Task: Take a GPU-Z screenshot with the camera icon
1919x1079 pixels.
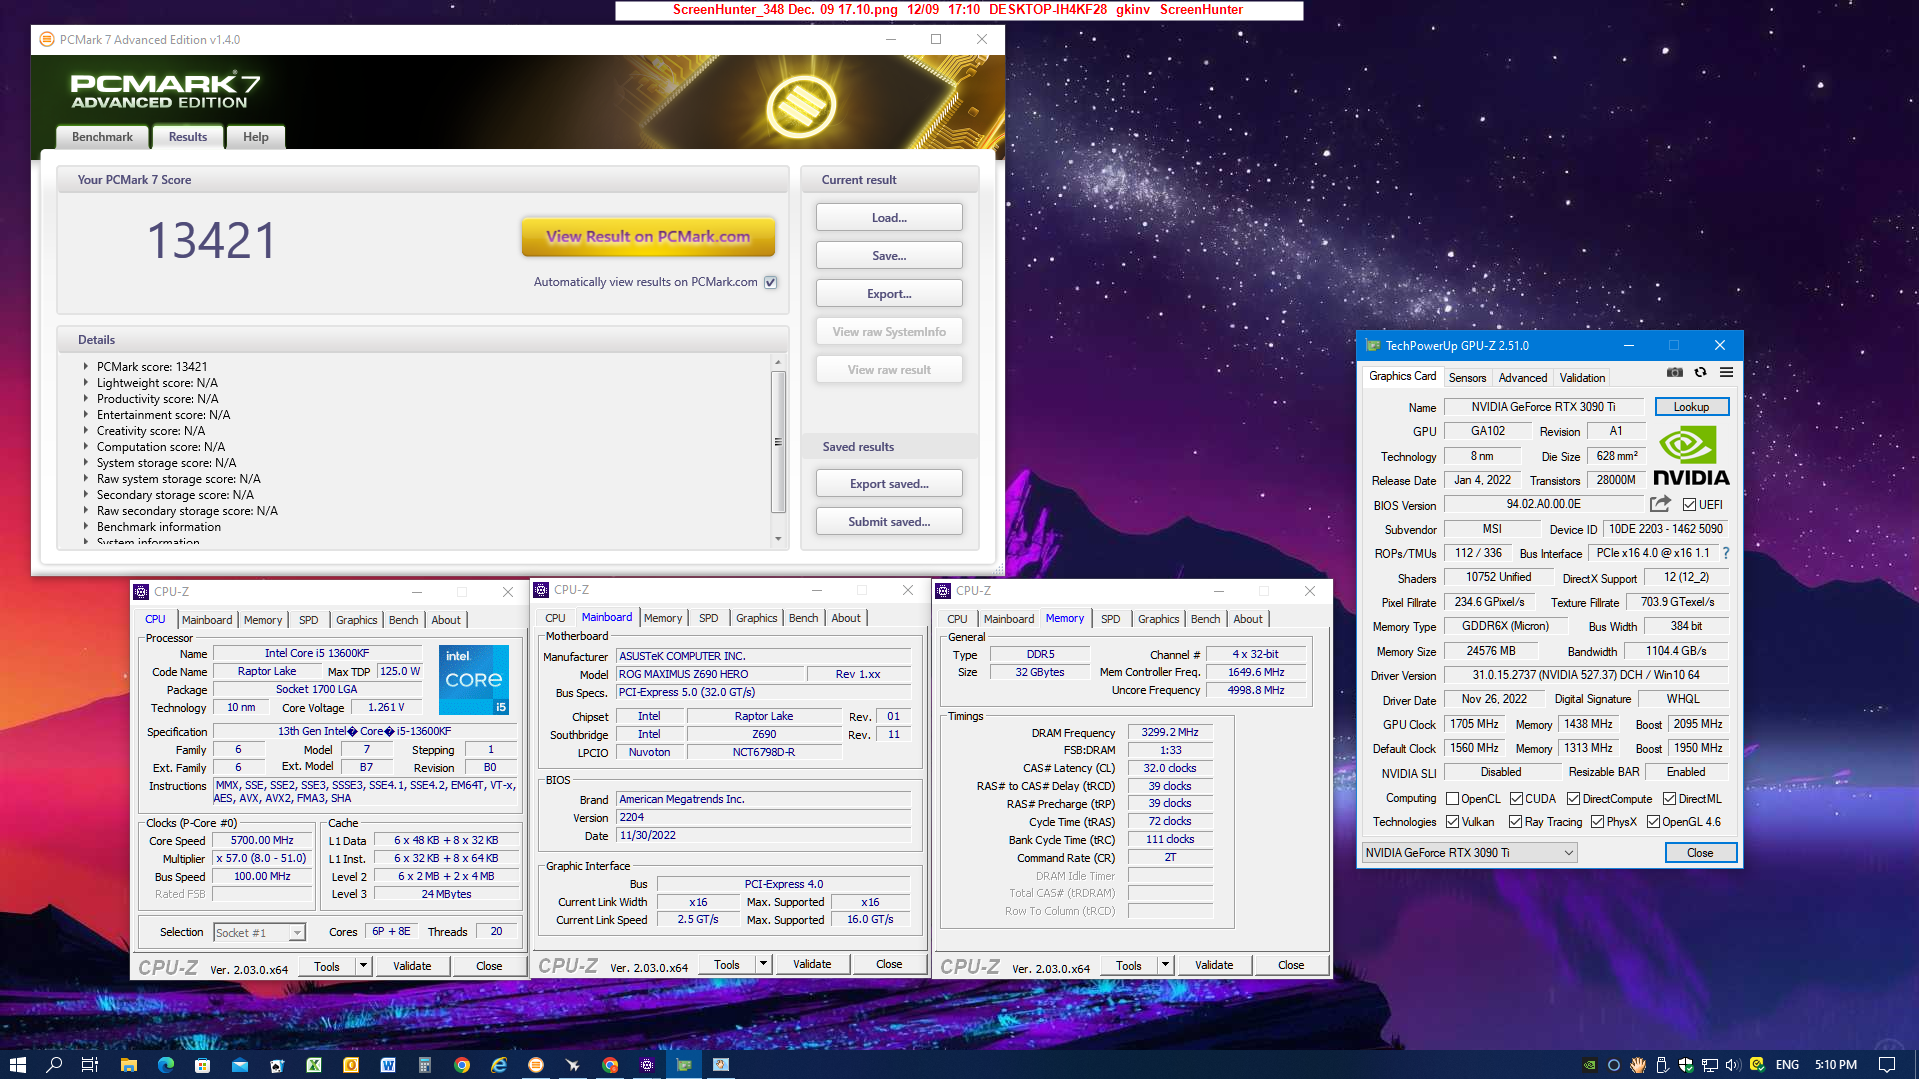Action: click(1674, 373)
